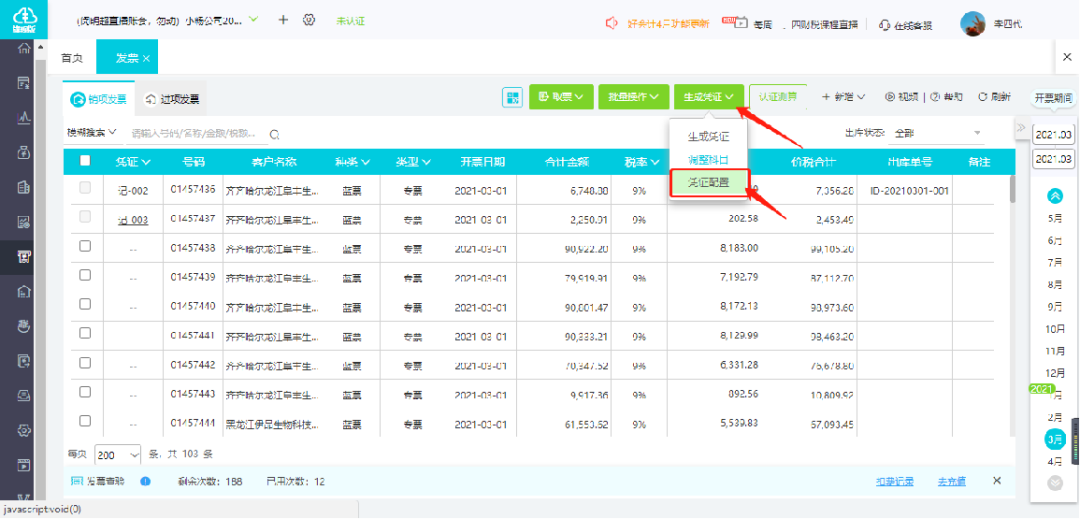Click the up-arrow circle in period panel

[1053, 196]
